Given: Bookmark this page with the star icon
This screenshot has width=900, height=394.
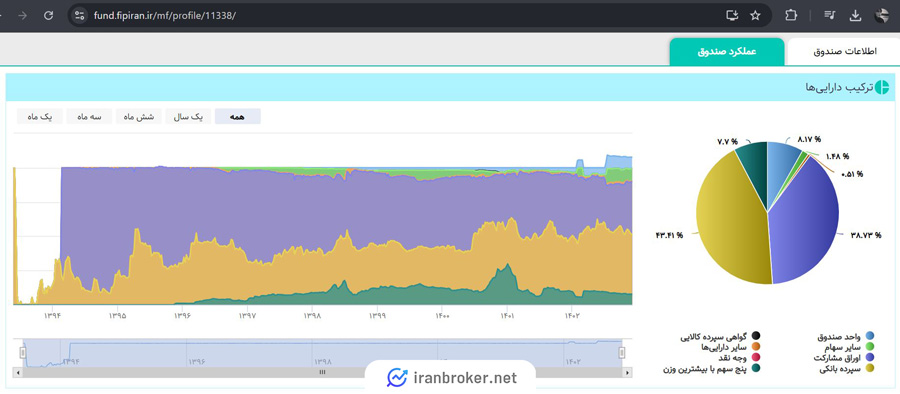Looking at the screenshot, I should point(755,16).
